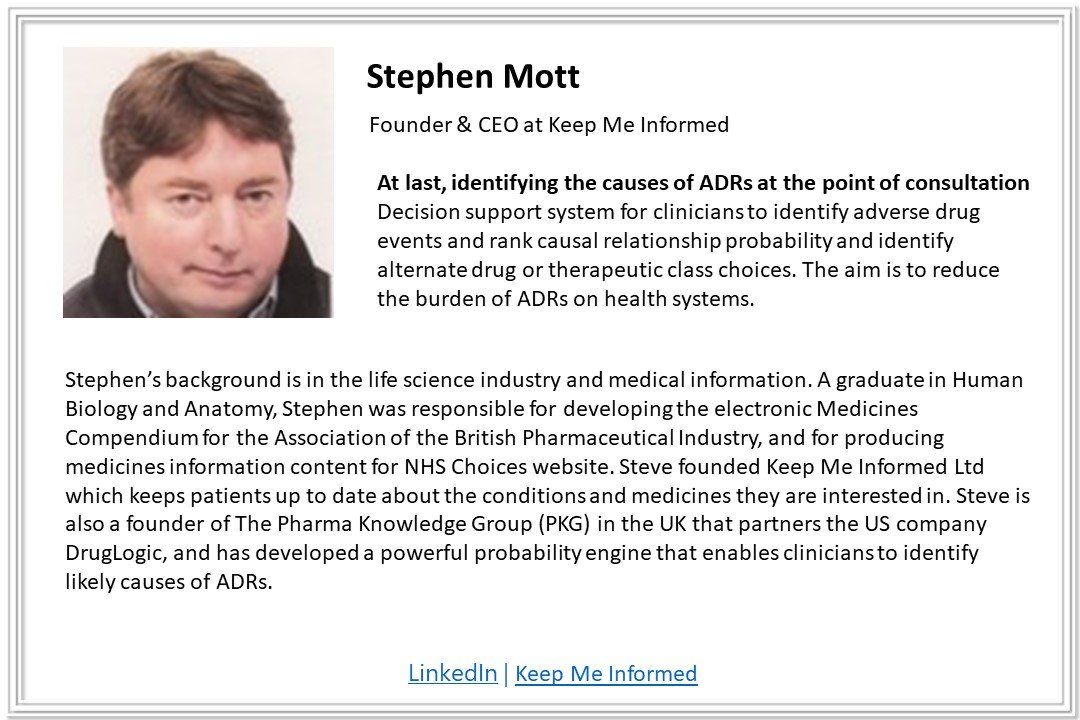Open the Keep Me Informed link

pyautogui.click(x=606, y=673)
